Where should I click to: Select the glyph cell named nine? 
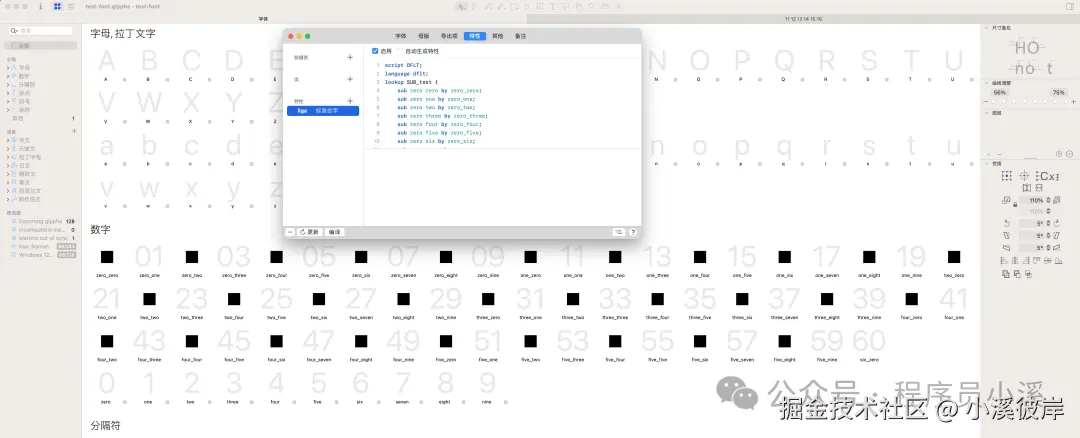click(488, 388)
